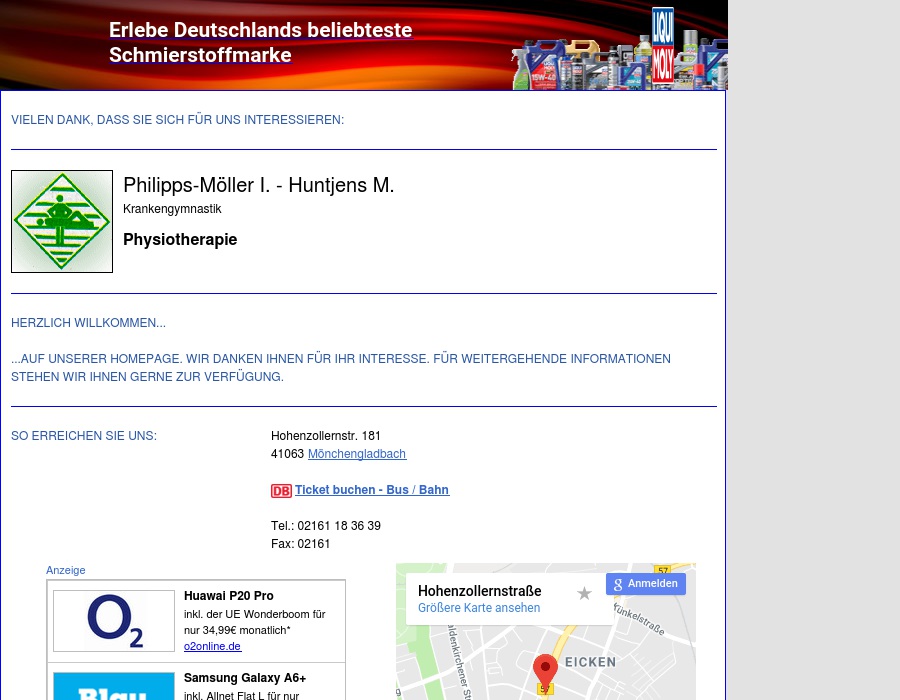Click the Liqui Moly banner headline text
900x700 pixels.
pos(260,43)
